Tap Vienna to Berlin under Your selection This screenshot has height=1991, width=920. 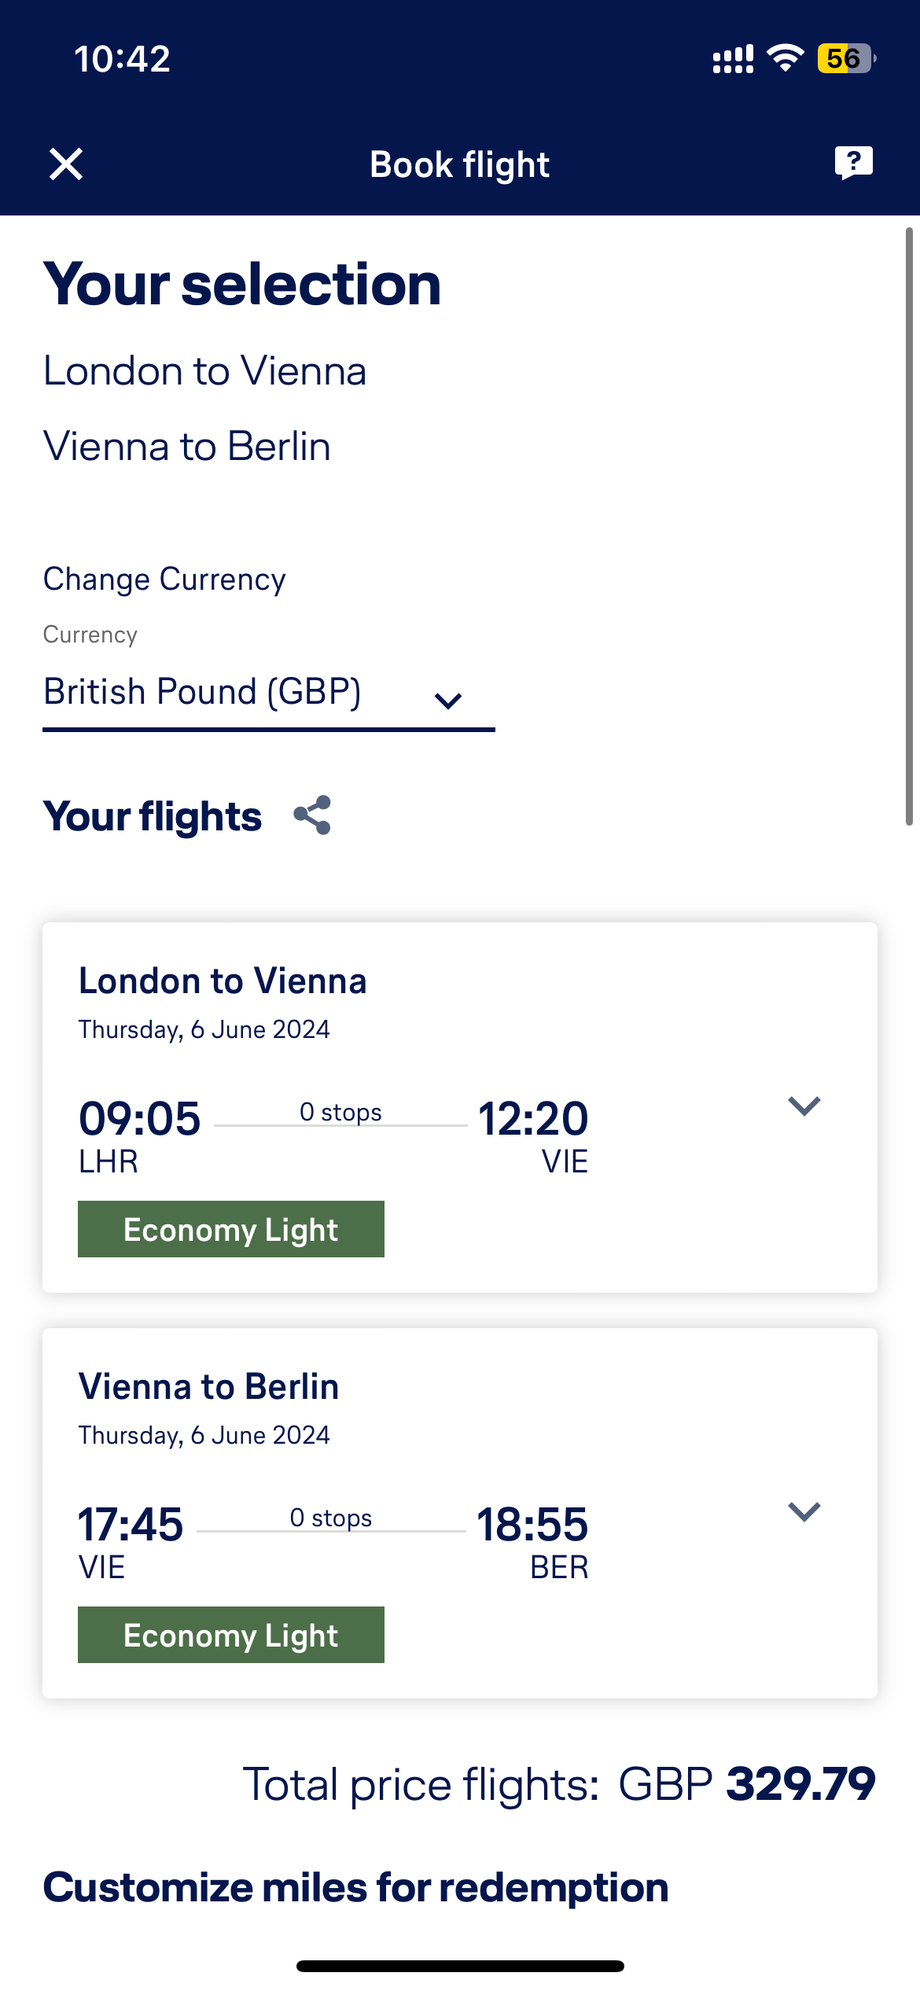tap(187, 446)
